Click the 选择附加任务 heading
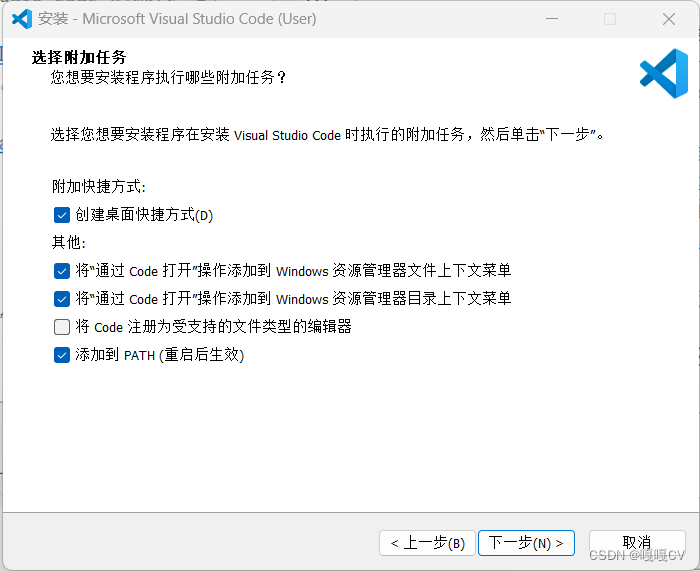The width and height of the screenshot is (700, 571). click(x=79, y=57)
